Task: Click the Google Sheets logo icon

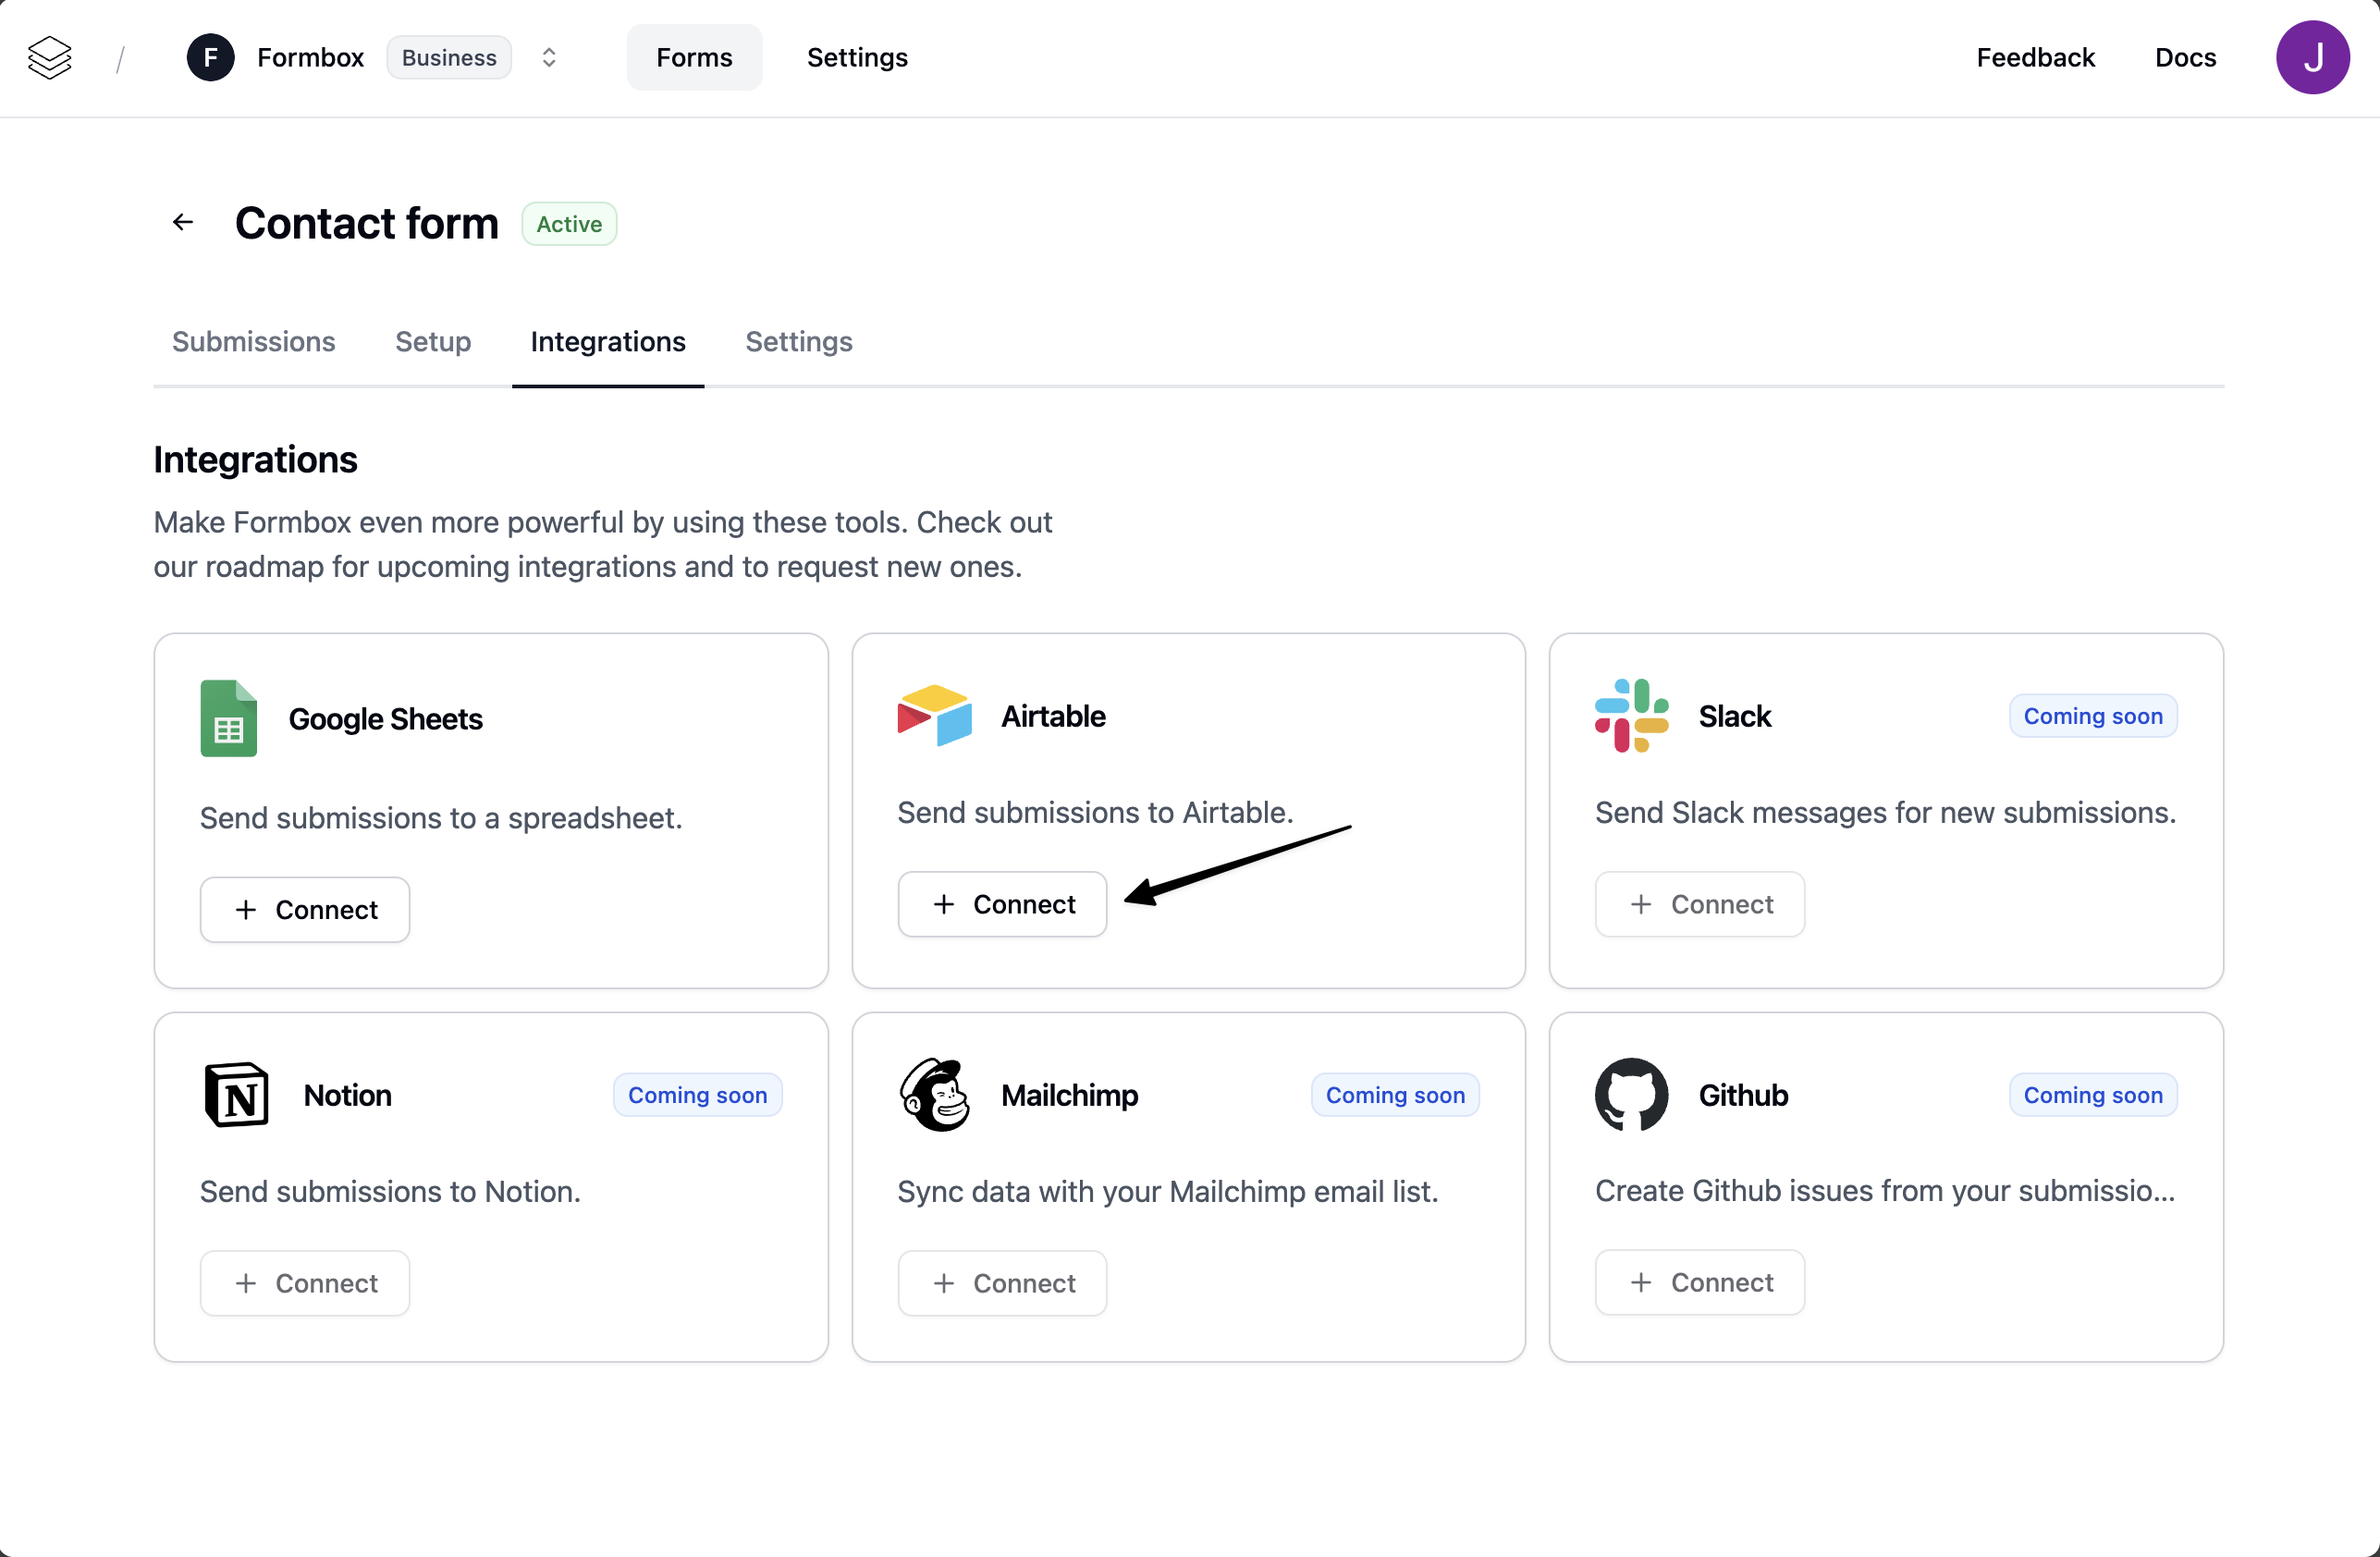Action: (x=228, y=718)
